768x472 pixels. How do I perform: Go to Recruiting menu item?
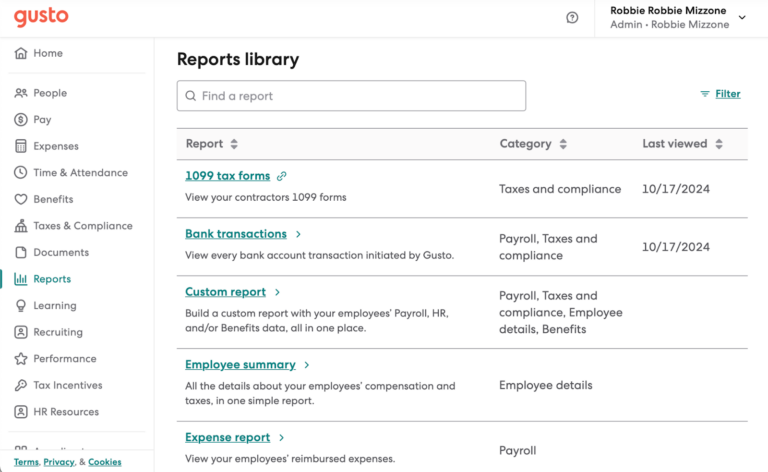coord(58,332)
